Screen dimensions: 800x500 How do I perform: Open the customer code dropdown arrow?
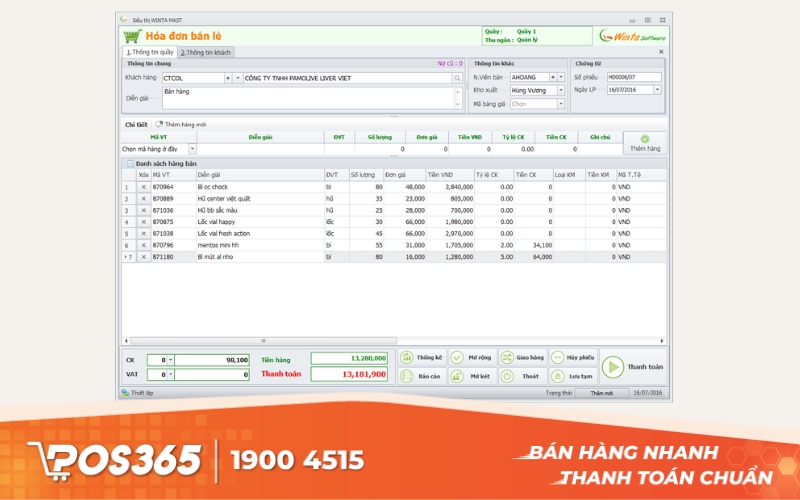[x=238, y=78]
